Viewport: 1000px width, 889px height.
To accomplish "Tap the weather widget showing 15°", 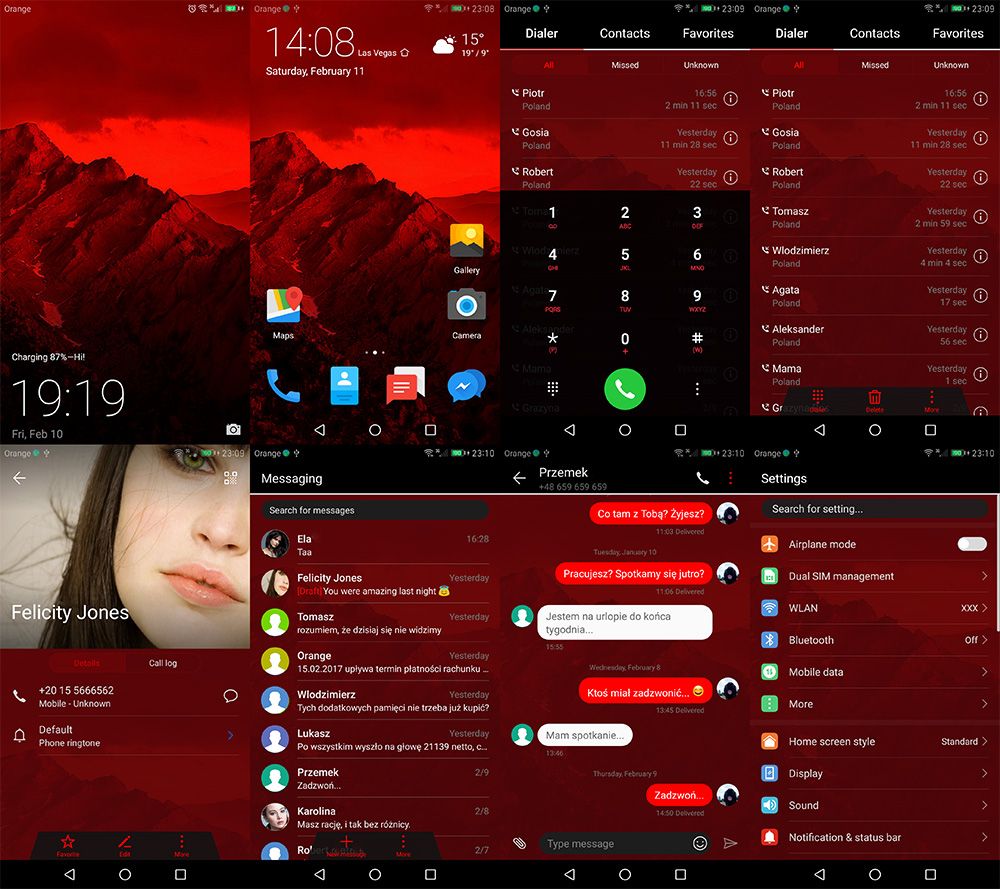I will click(x=460, y=45).
